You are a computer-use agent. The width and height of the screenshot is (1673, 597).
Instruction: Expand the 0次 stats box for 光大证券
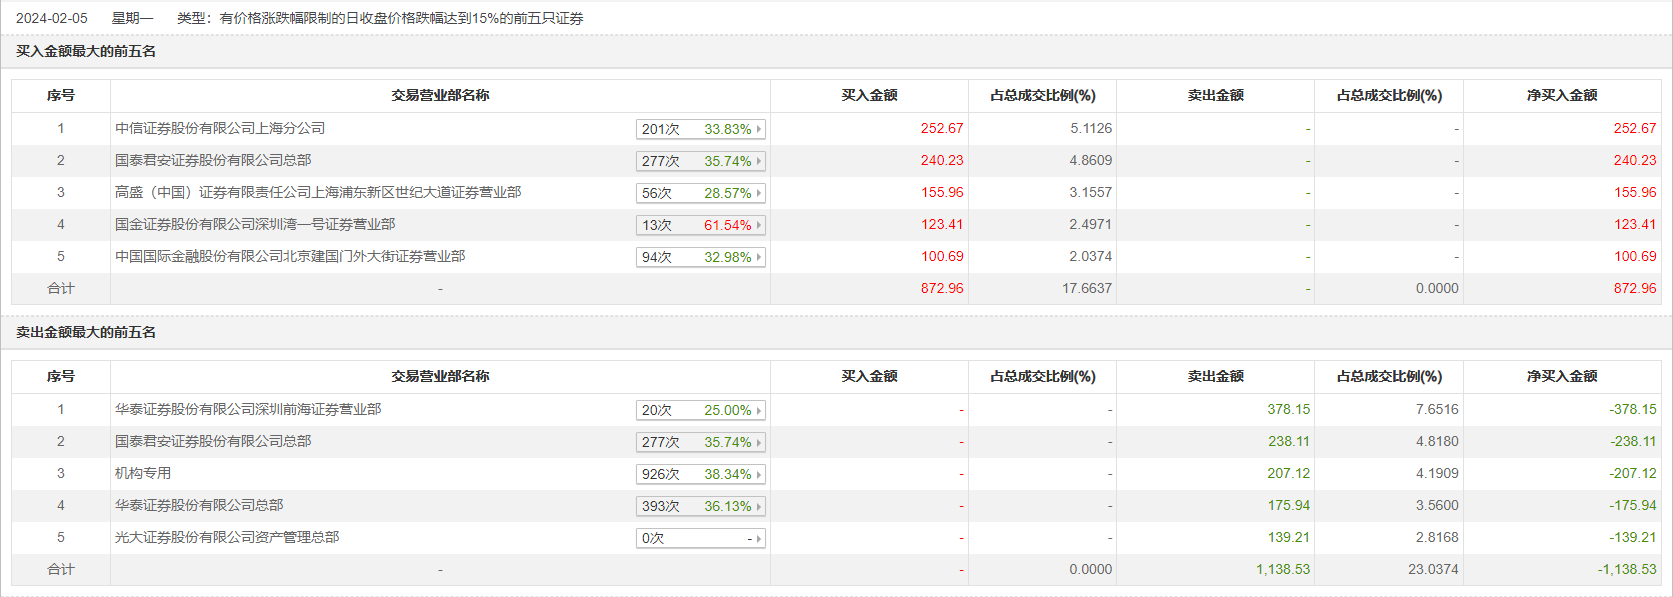700,538
